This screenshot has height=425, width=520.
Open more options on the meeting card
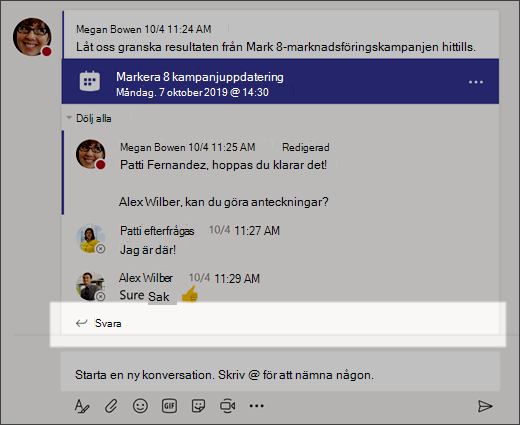476,82
